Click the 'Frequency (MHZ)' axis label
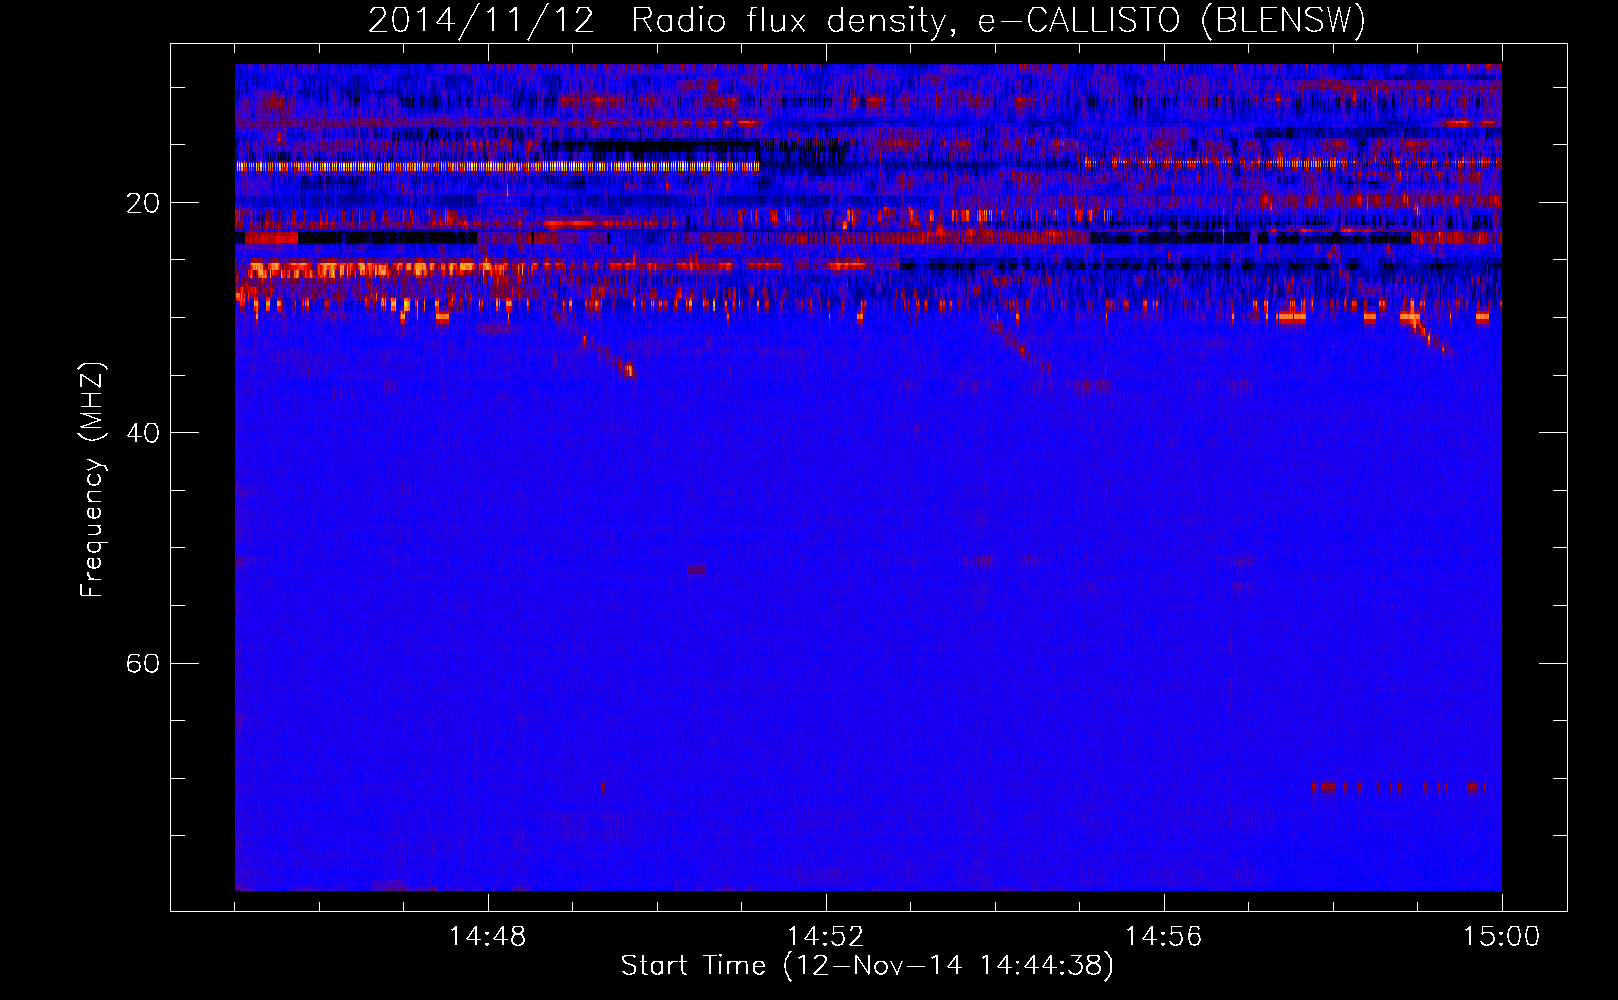The height and width of the screenshot is (1000, 1618). (x=92, y=480)
